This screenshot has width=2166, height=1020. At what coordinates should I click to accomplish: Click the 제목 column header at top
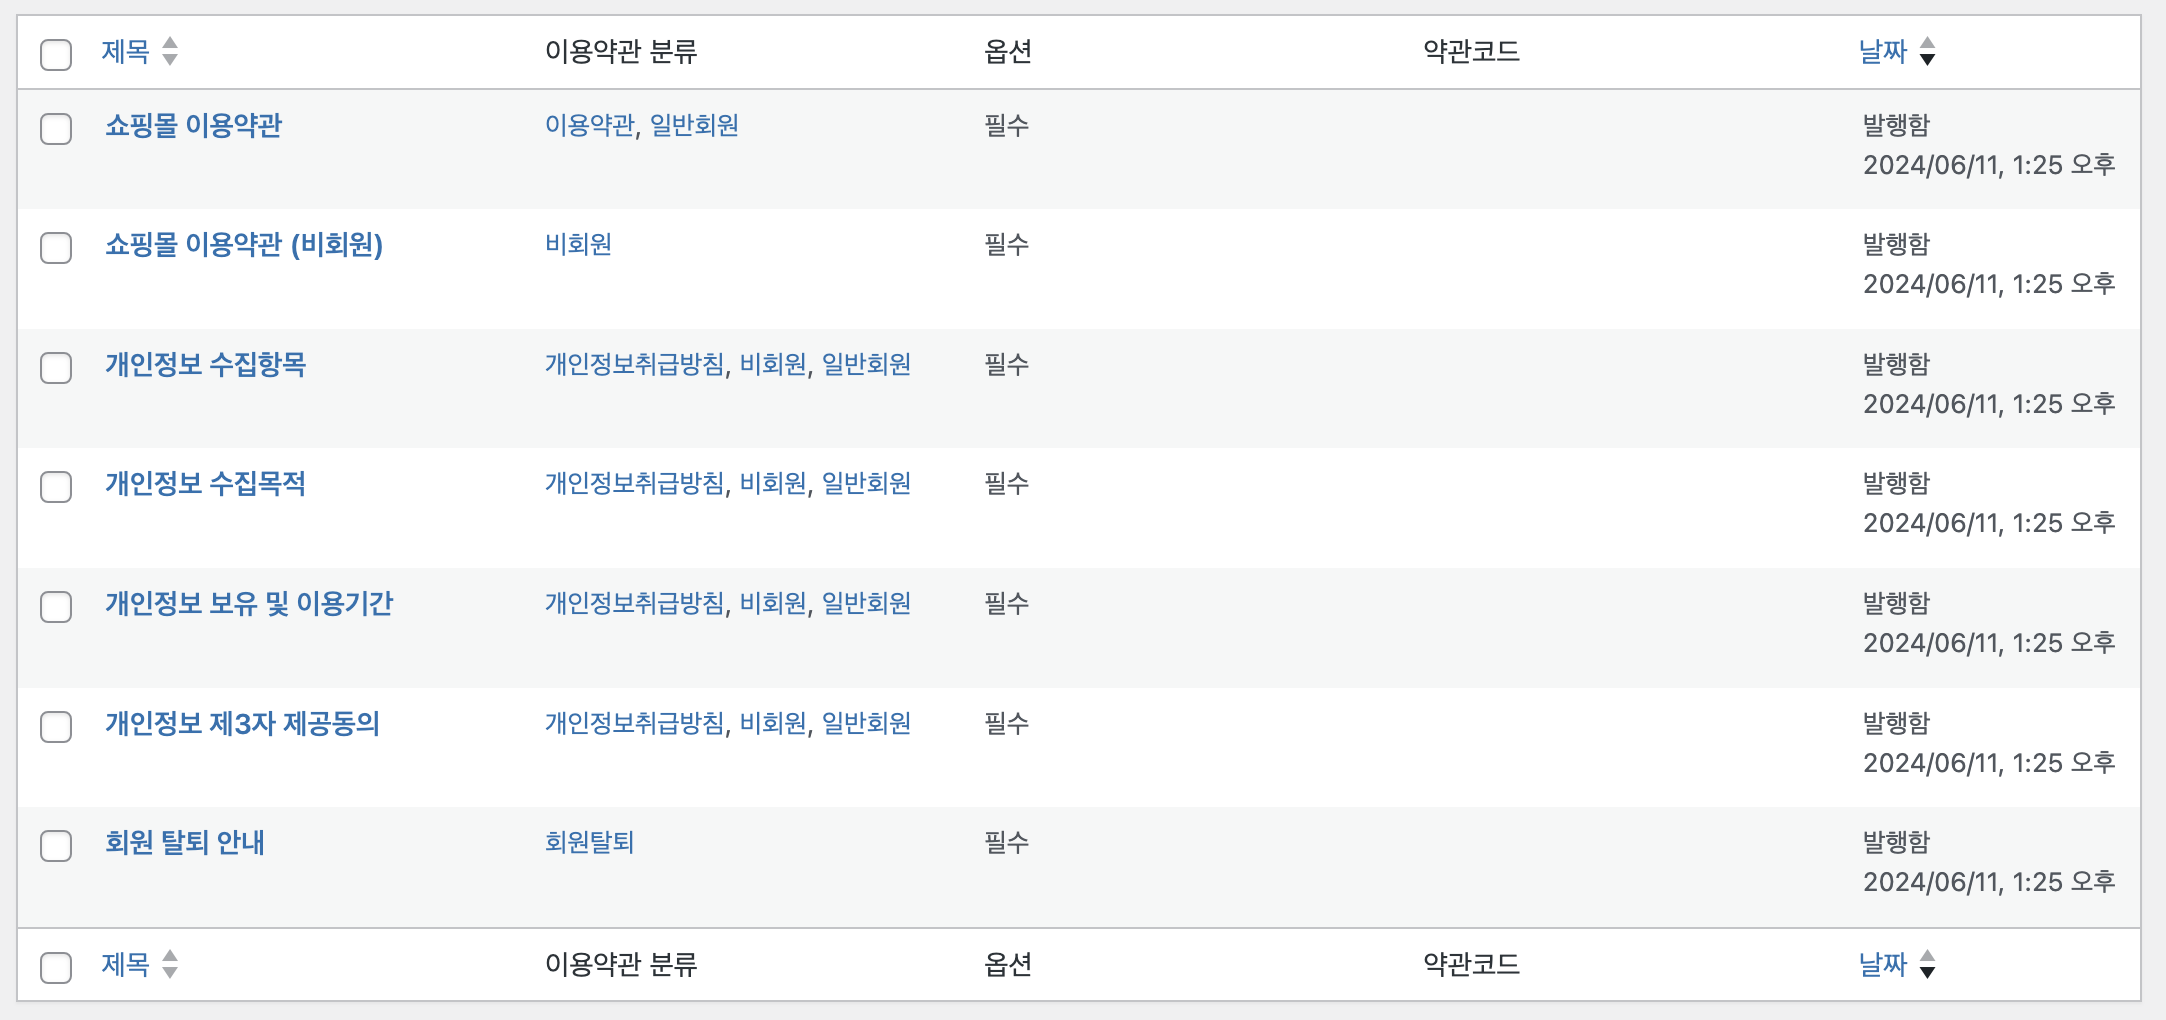click(125, 51)
